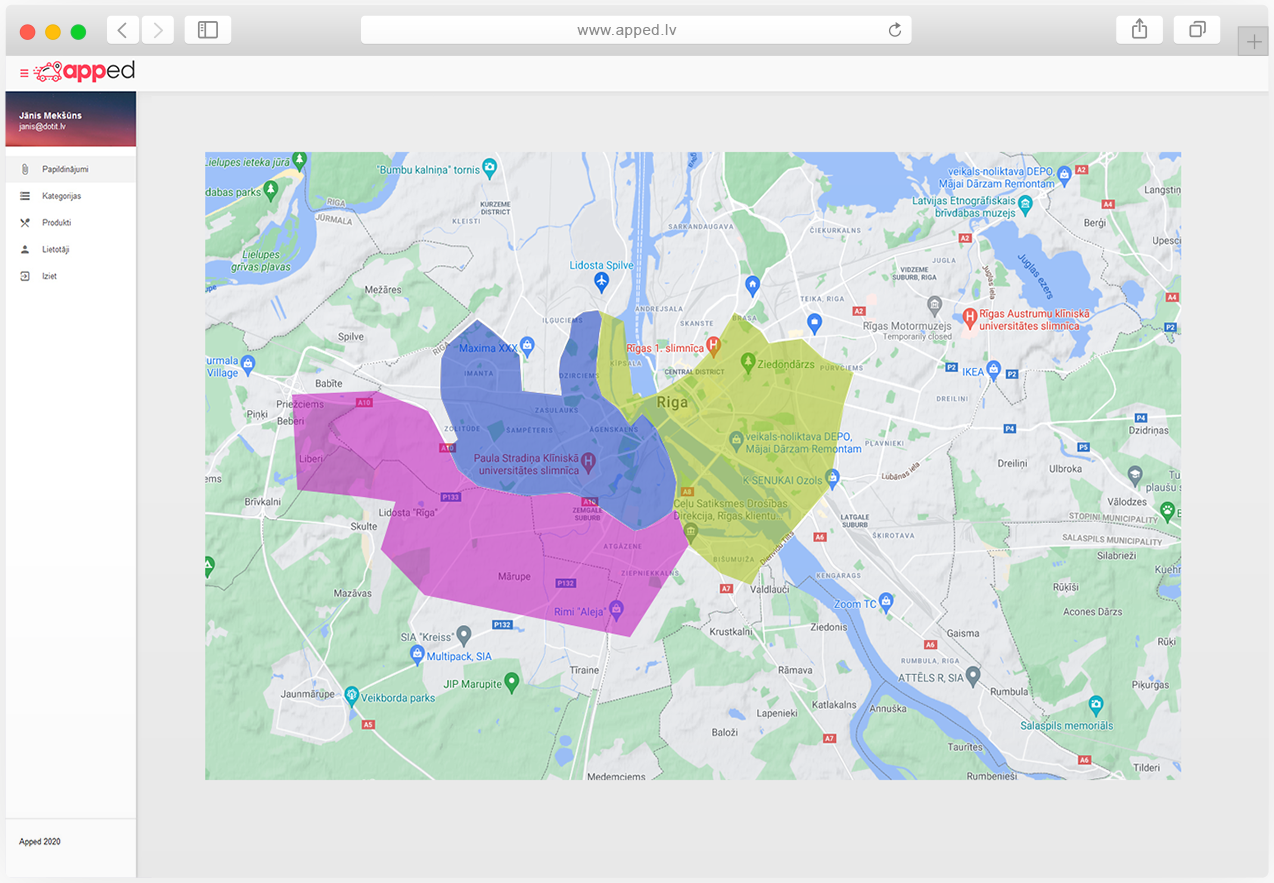
Task: Click the utensils icon for Produkti
Action: [x=25, y=222]
